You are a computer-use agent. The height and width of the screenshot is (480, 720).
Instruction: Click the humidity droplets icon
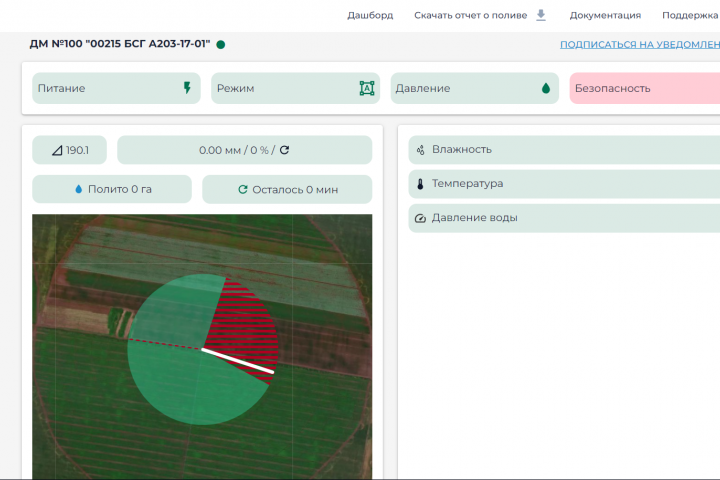click(x=420, y=150)
